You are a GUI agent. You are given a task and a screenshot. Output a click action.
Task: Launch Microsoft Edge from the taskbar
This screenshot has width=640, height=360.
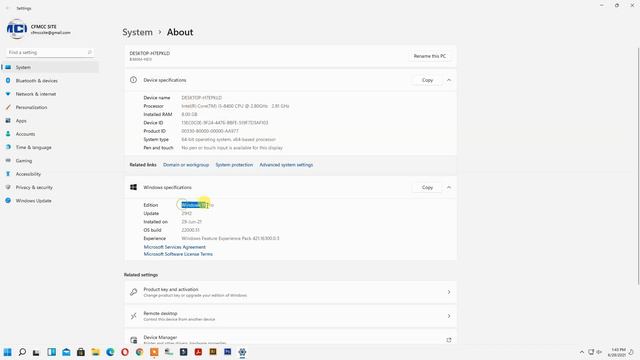point(110,352)
